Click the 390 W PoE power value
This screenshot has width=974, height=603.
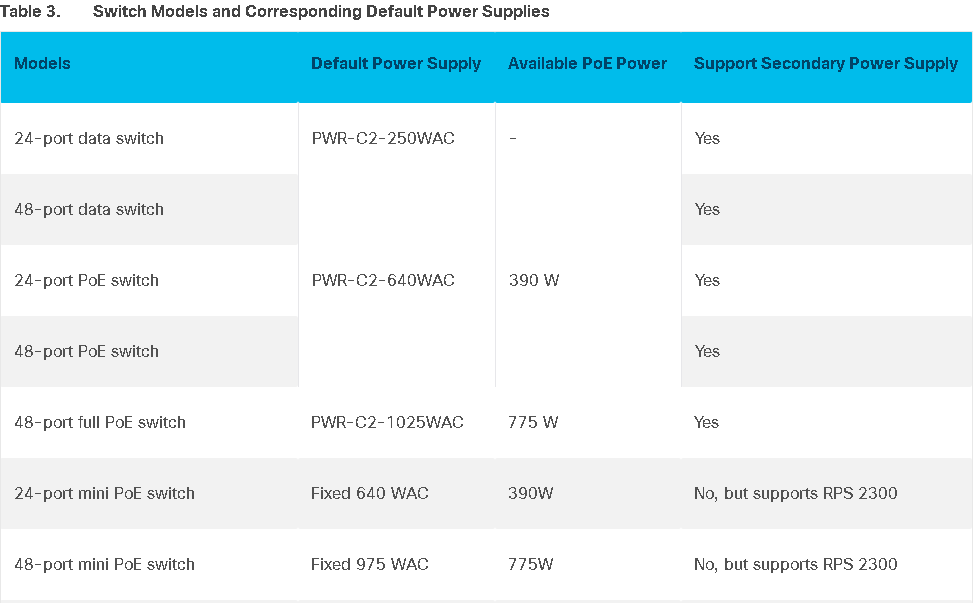tap(534, 280)
